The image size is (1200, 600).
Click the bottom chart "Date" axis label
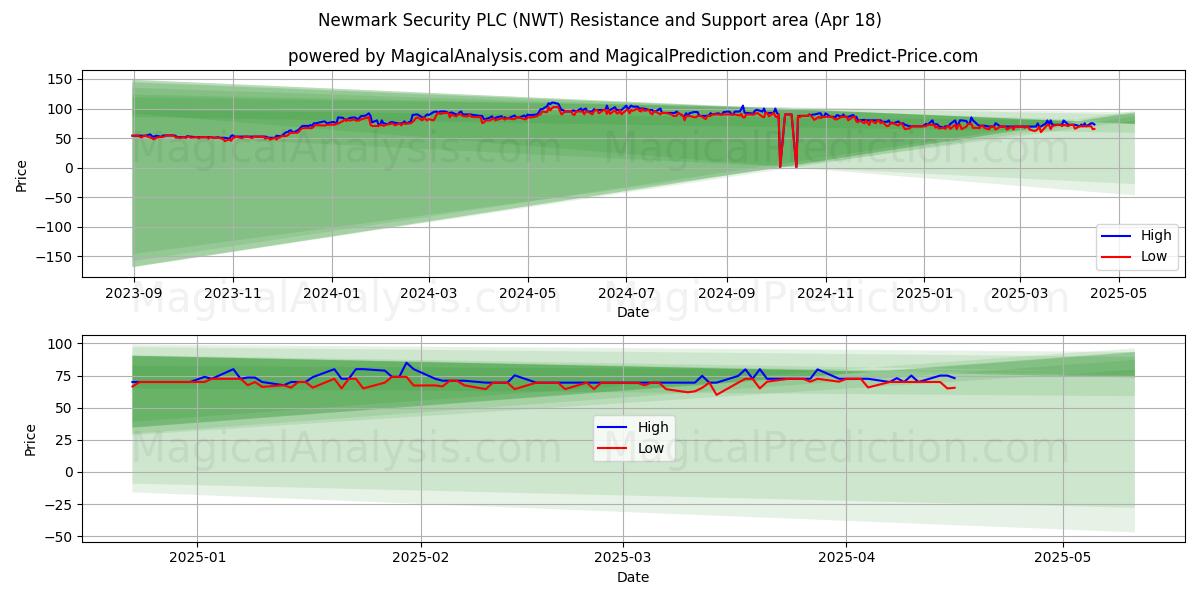(633, 577)
